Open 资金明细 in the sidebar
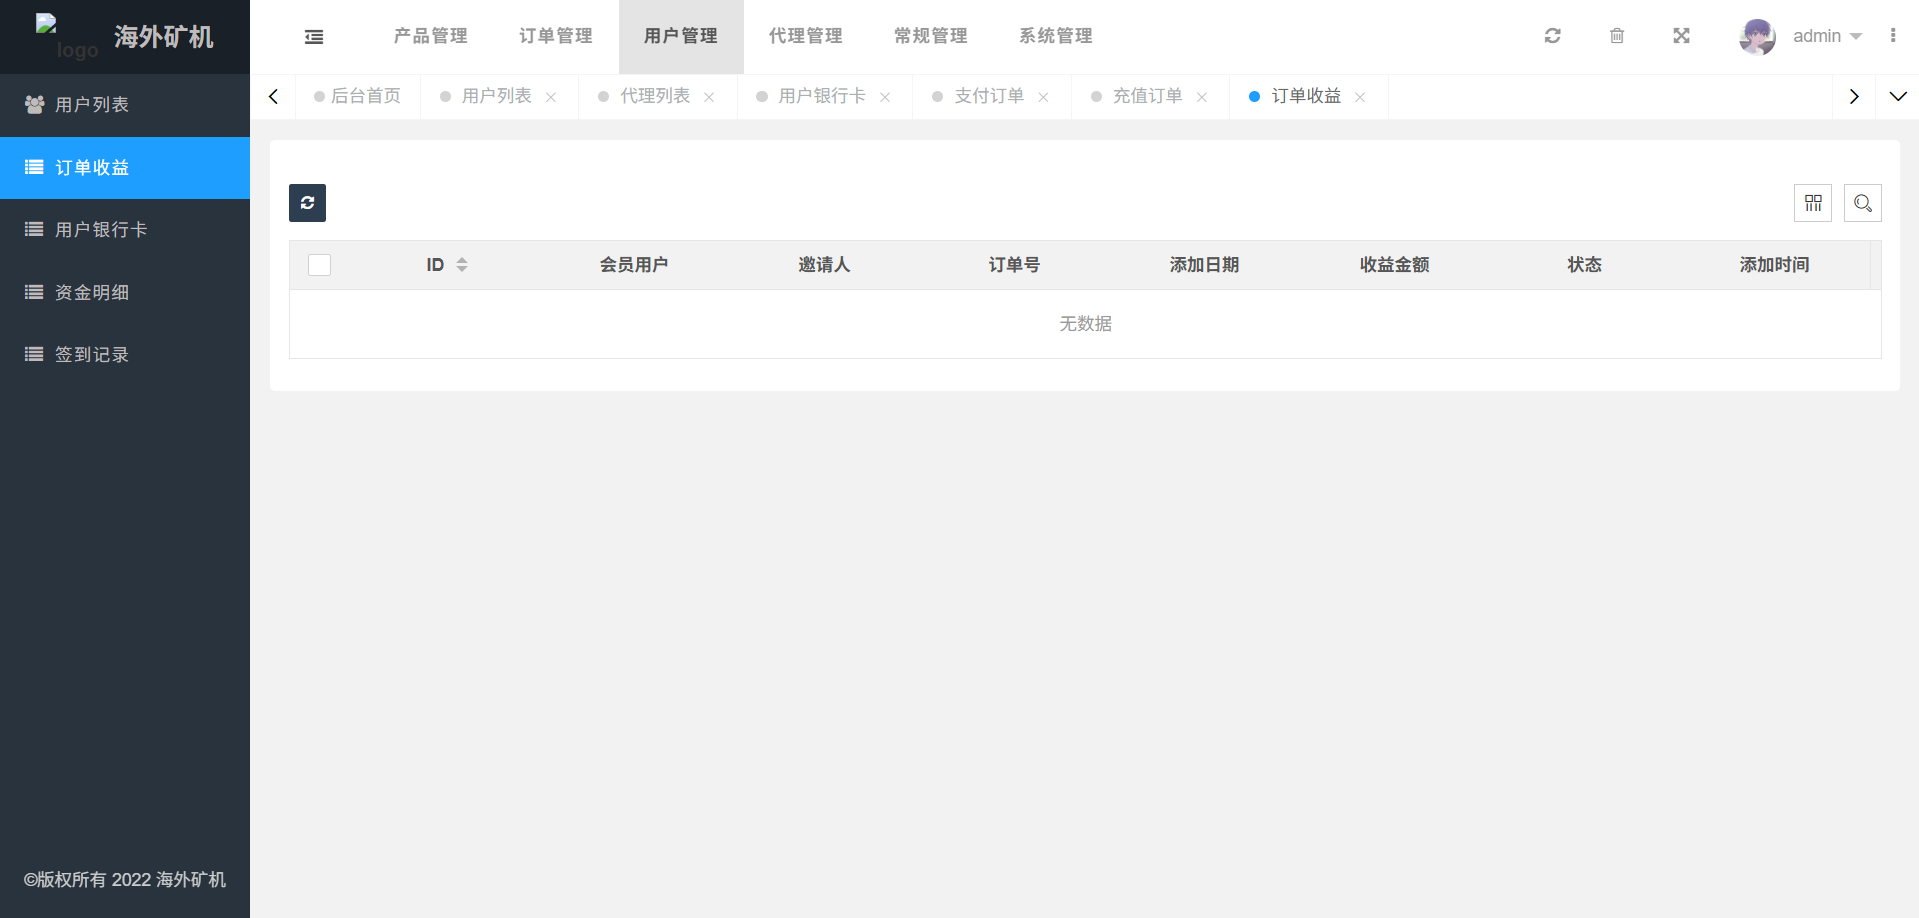Screen dimensions: 1919x918 (x=92, y=292)
